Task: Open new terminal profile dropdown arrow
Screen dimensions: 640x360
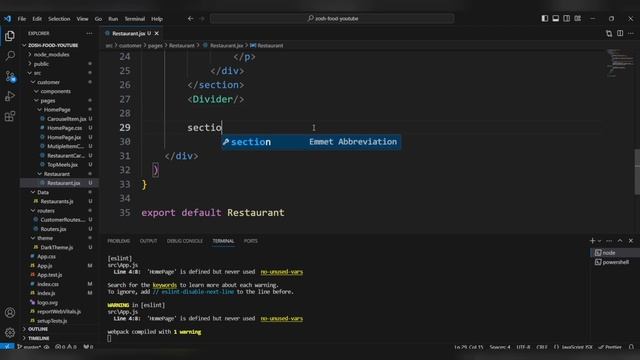Action: tap(600, 241)
